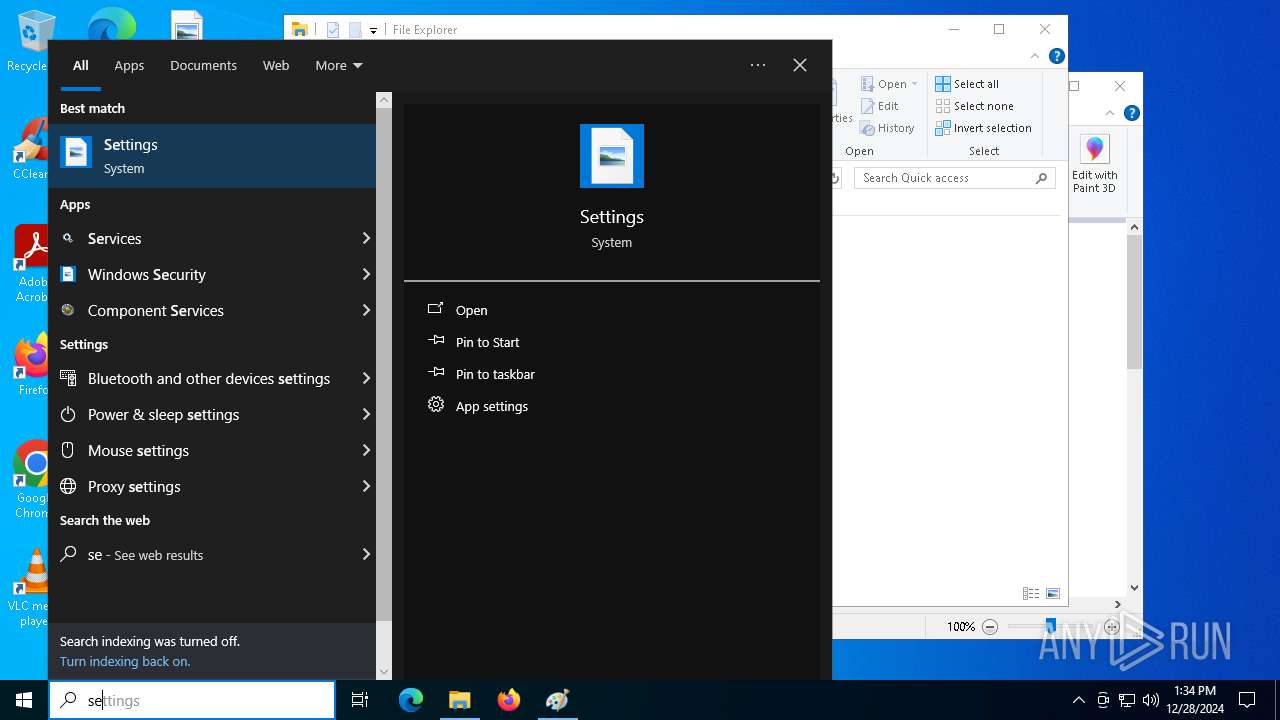Click the volume speaker tray icon
Viewport: 1280px width, 720px height.
pyautogui.click(x=1151, y=700)
